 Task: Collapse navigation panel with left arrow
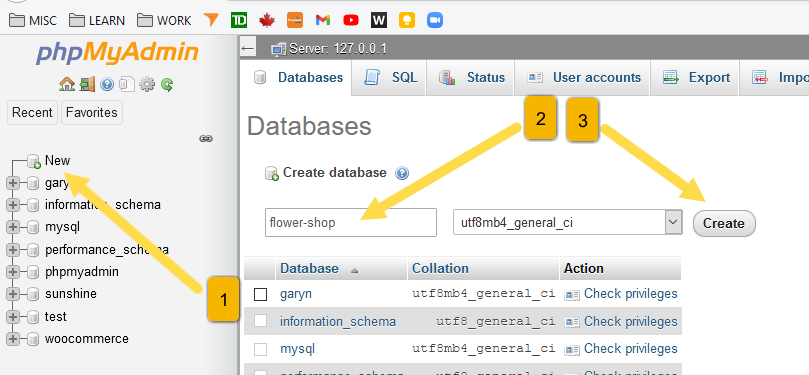click(248, 49)
